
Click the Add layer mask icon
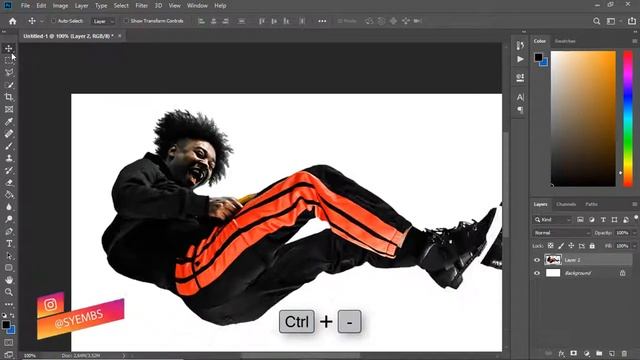(x=573, y=353)
